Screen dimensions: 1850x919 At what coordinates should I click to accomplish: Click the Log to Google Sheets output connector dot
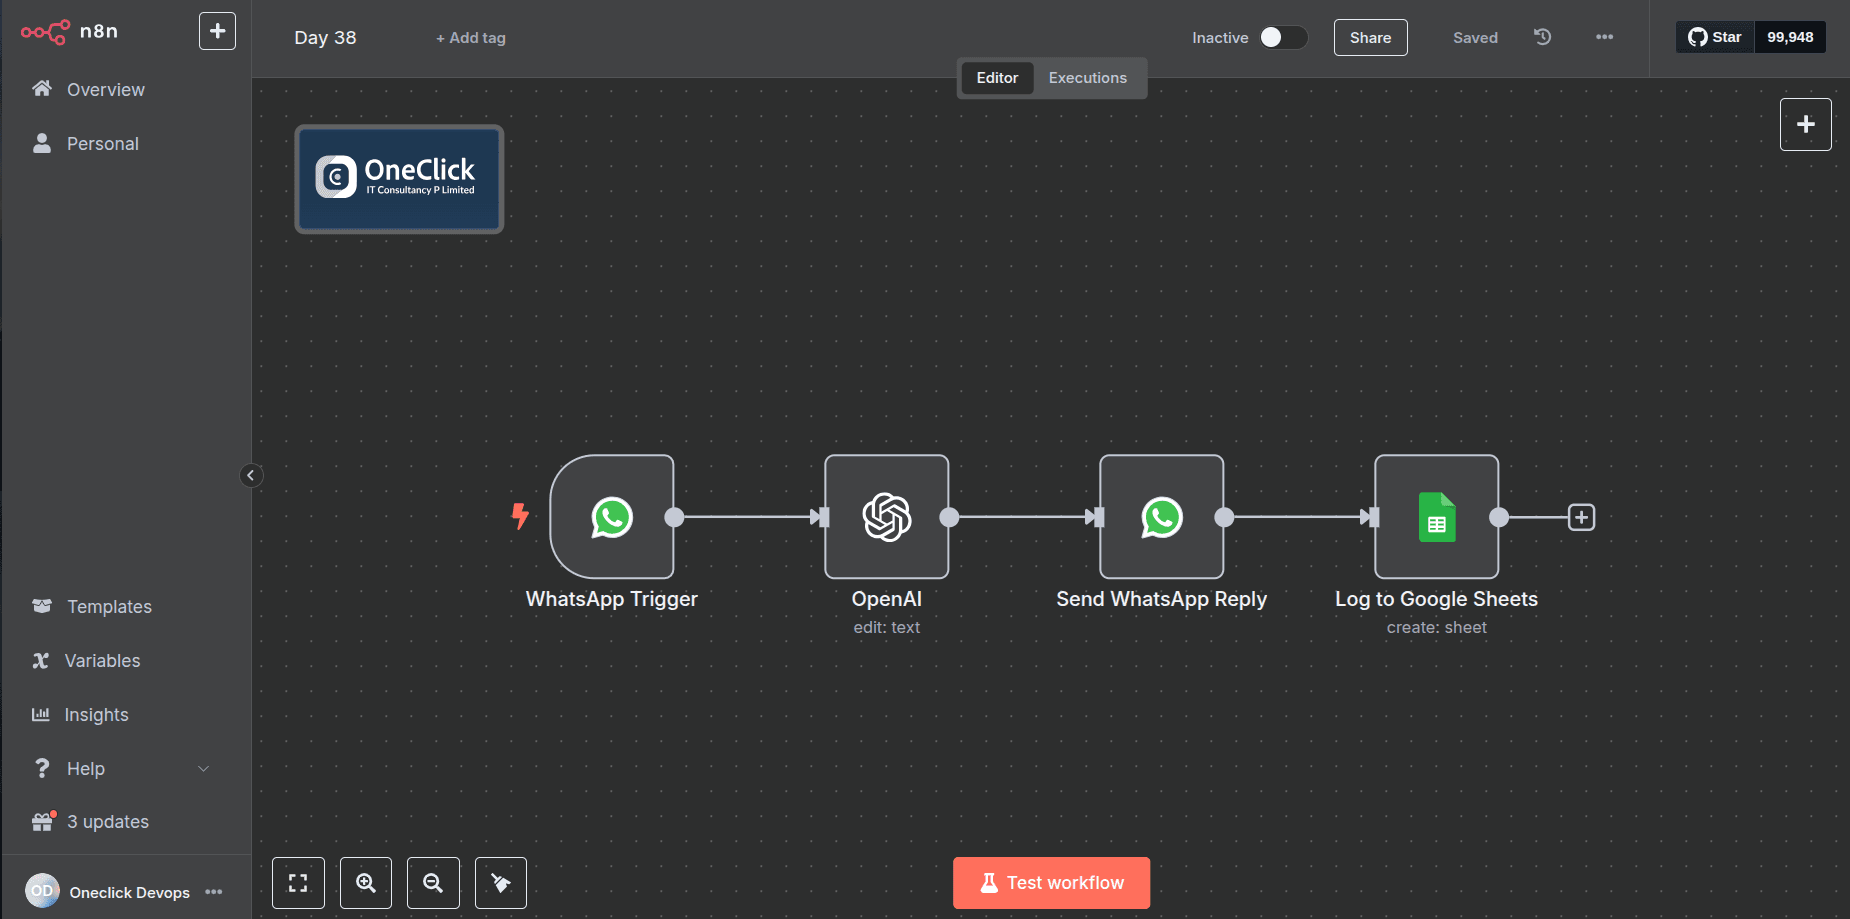[1499, 517]
